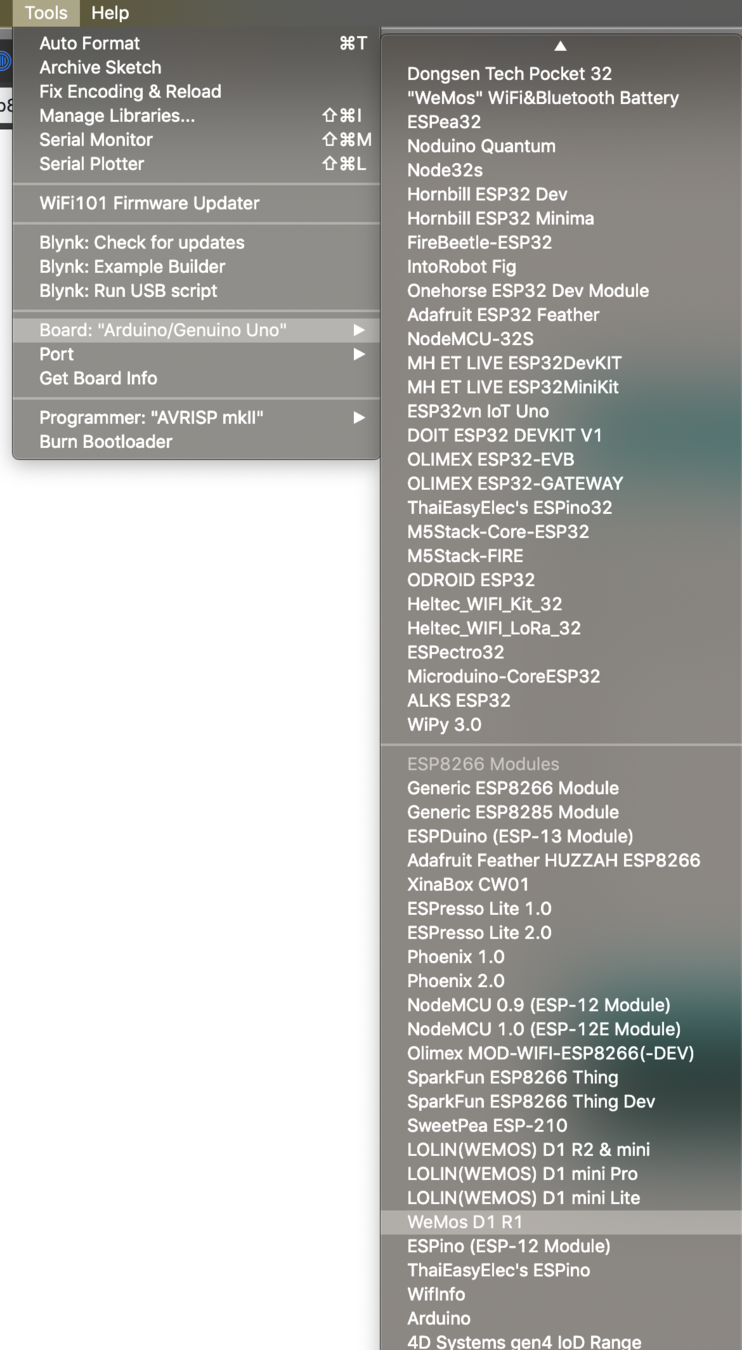The height and width of the screenshot is (1350, 742).
Task: Select ThaiEasyElec's ESPino32
Action: [x=561, y=507]
